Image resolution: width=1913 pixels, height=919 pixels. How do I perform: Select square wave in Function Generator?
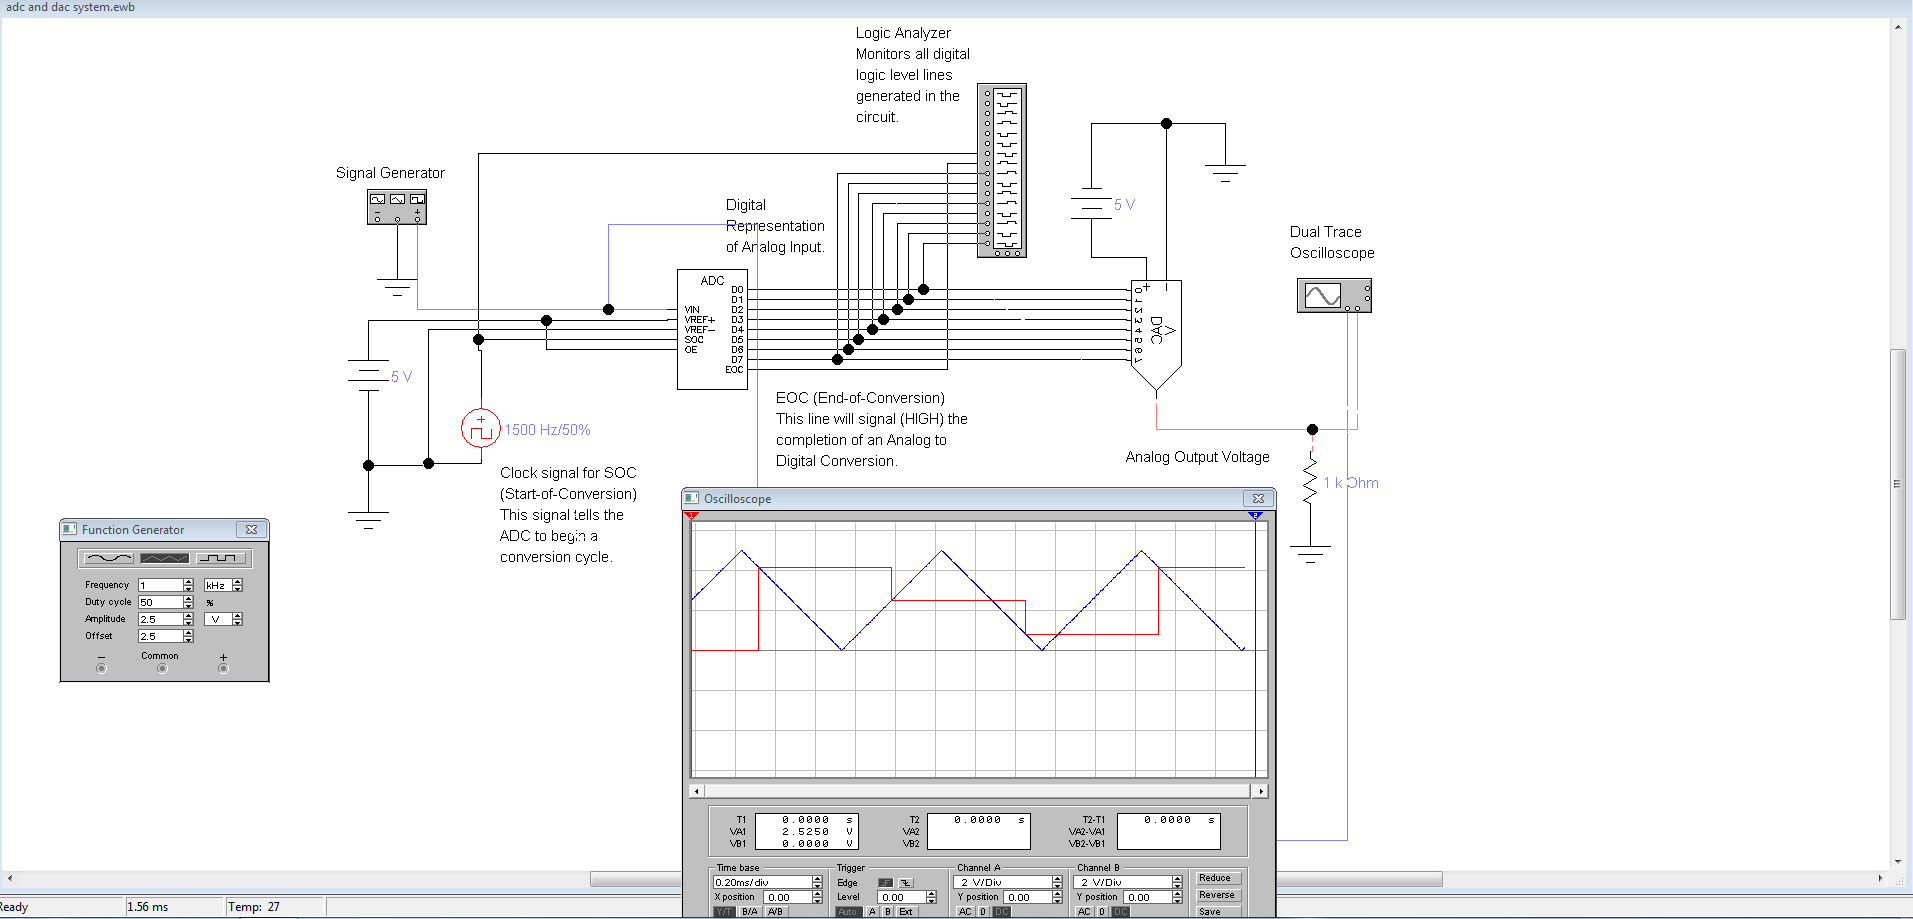[x=220, y=558]
